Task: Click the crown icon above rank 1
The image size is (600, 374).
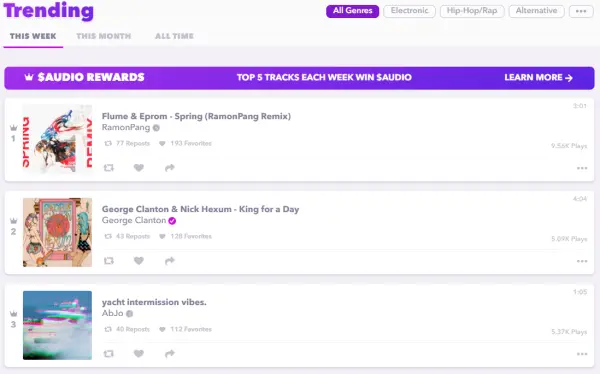Action: coord(13,128)
